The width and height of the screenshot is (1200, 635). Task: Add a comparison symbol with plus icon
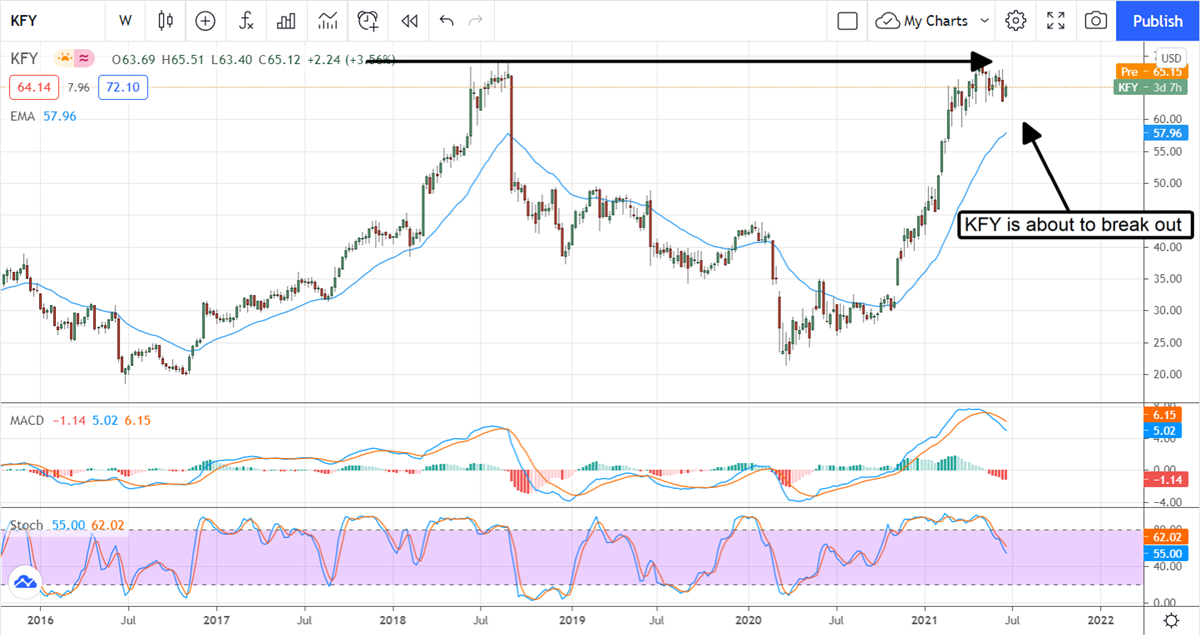[x=205, y=20]
